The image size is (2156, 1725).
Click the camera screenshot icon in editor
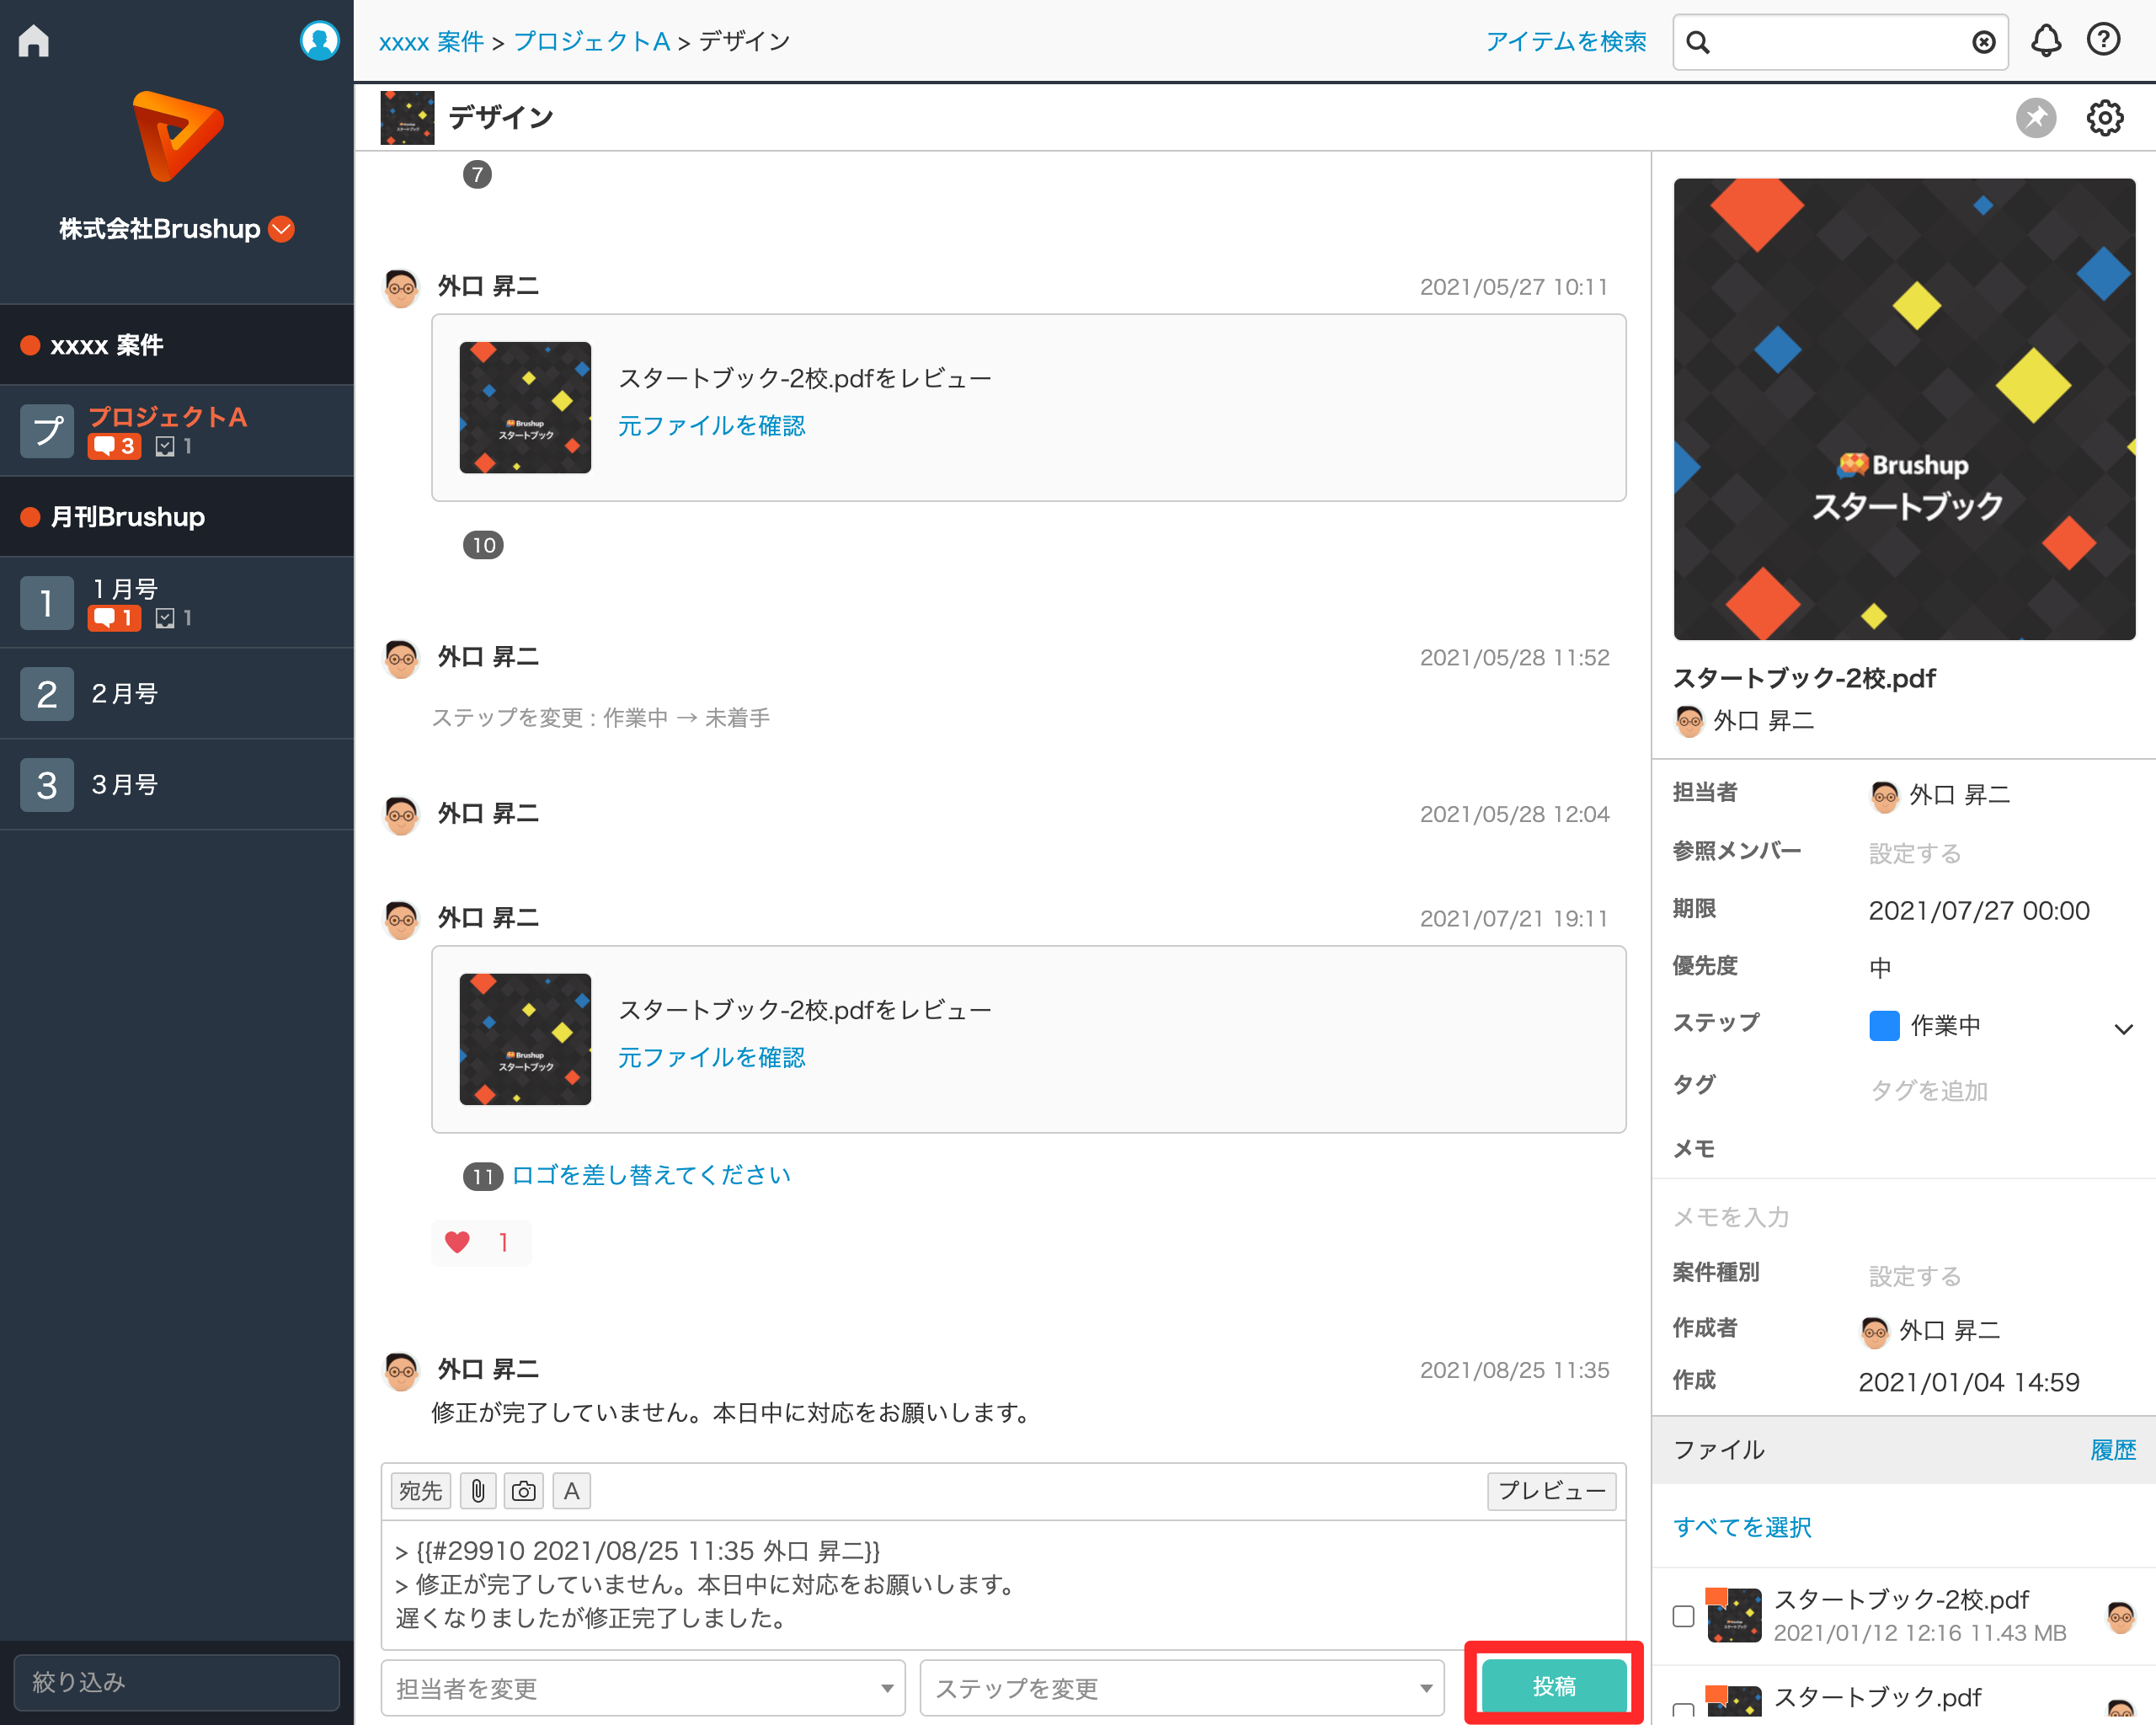(523, 1491)
